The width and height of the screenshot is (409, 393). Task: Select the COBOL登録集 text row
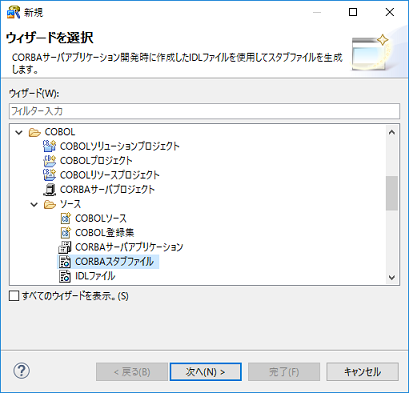coord(105,233)
